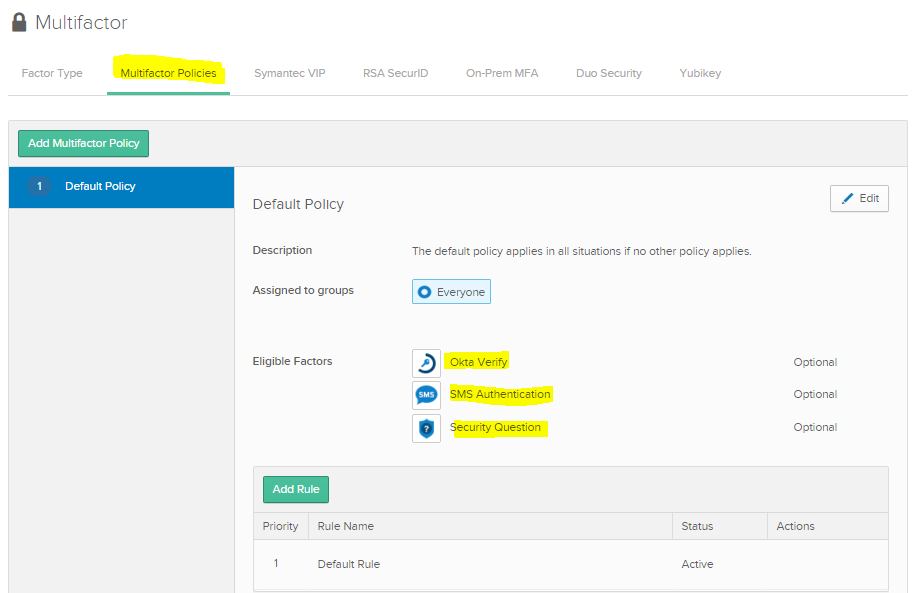Viewport: 920px width, 593px height.
Task: Click the Default Rule row name
Action: point(349,564)
